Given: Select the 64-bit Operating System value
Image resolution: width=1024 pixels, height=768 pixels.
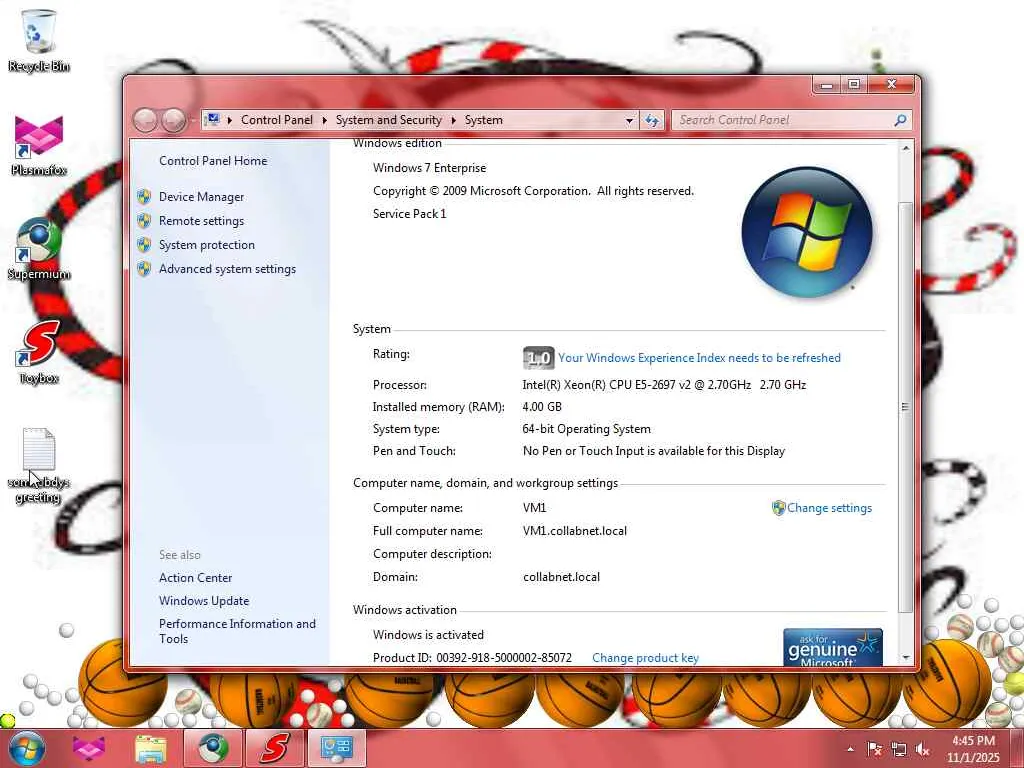Looking at the screenshot, I should (586, 429).
